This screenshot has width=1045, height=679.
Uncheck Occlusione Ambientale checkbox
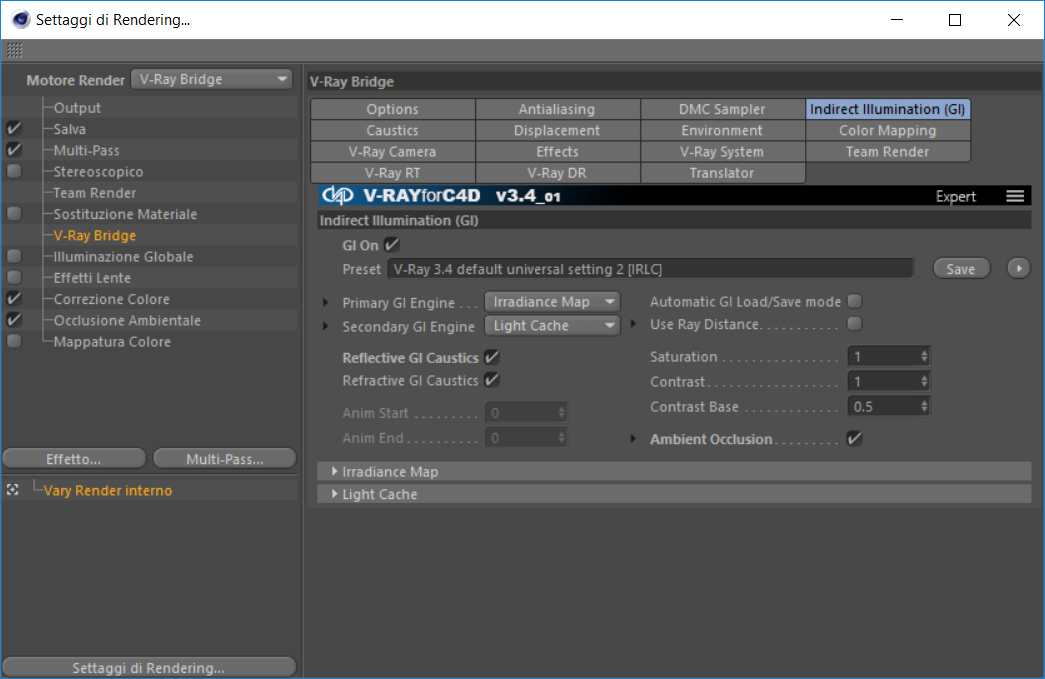pos(14,321)
